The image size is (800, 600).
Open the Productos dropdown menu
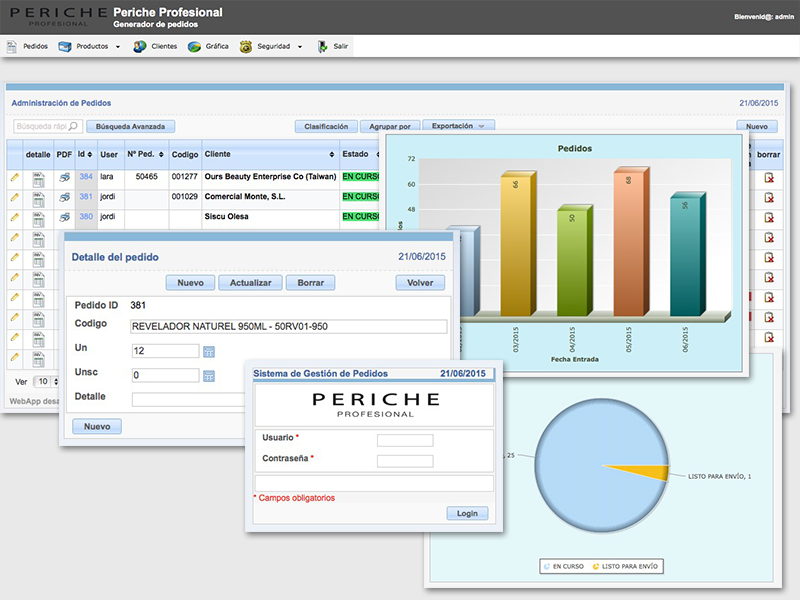pyautogui.click(x=118, y=47)
